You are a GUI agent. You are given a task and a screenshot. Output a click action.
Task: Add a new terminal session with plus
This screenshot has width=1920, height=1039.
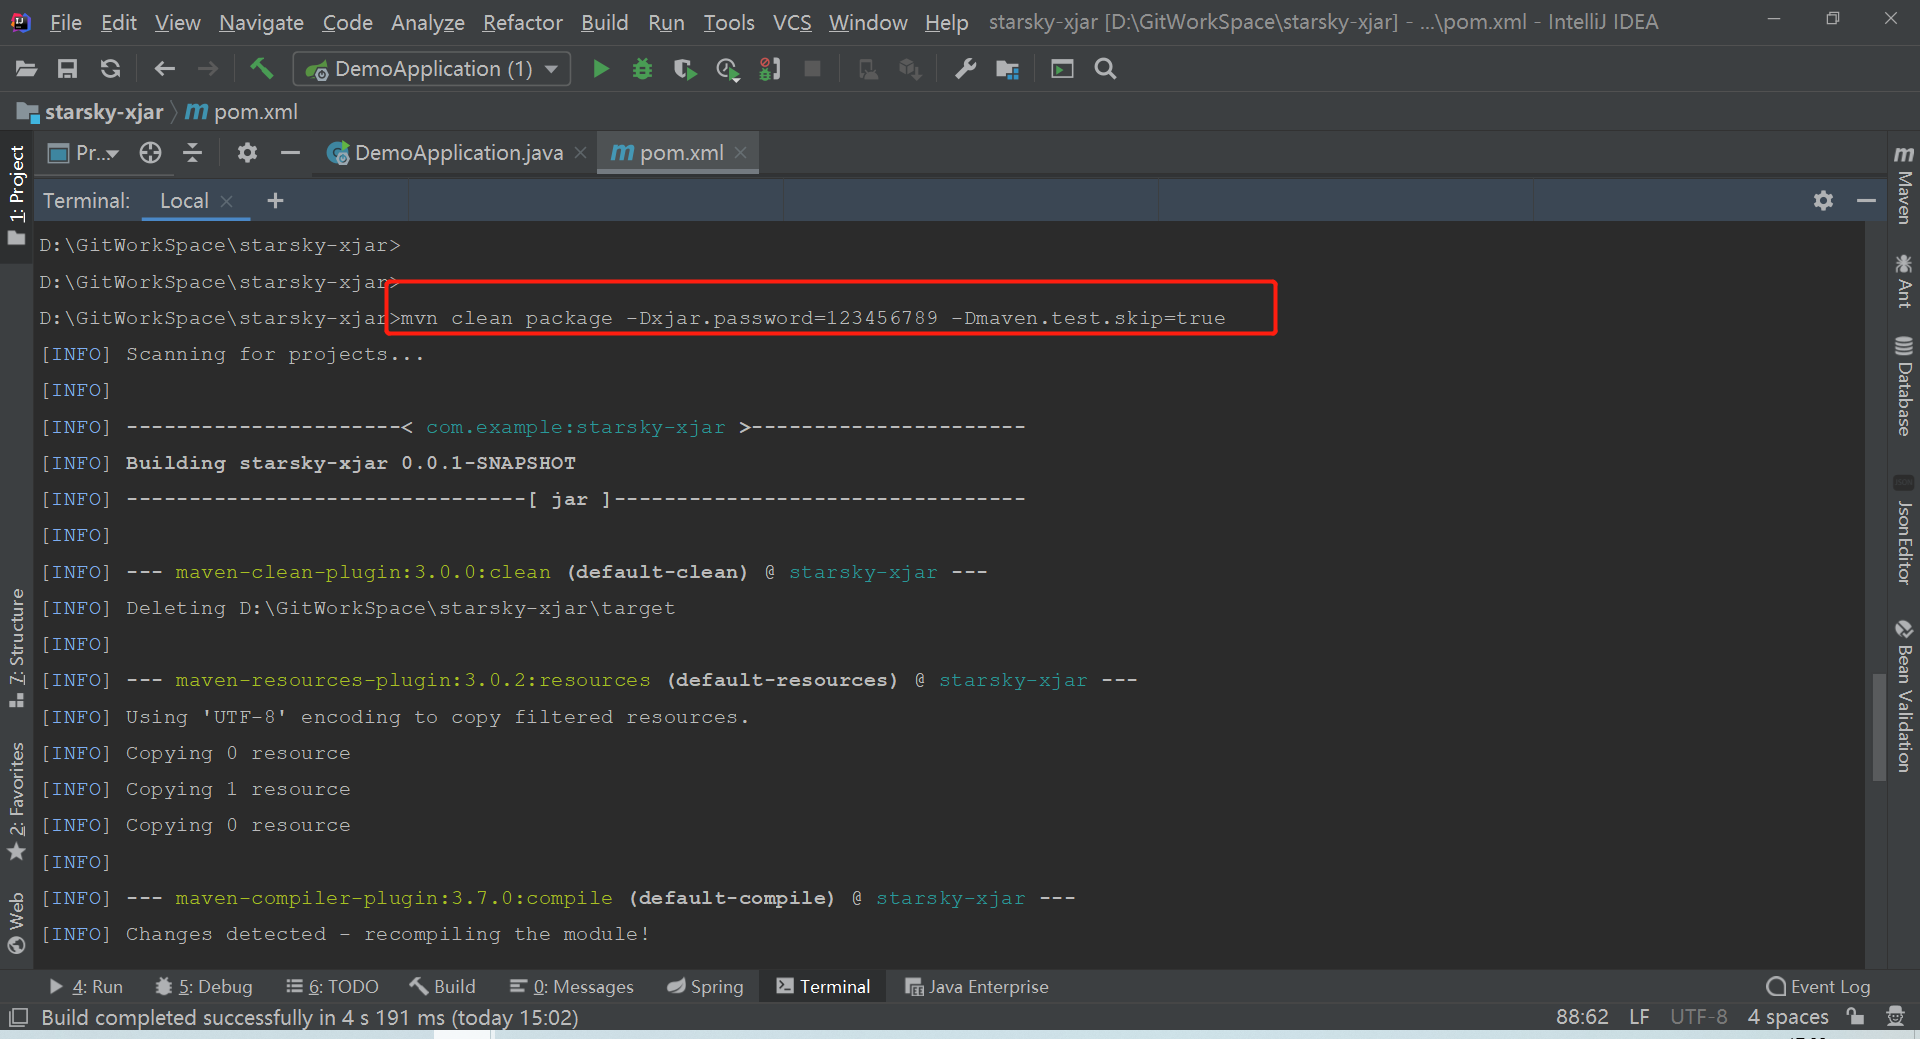tap(275, 201)
